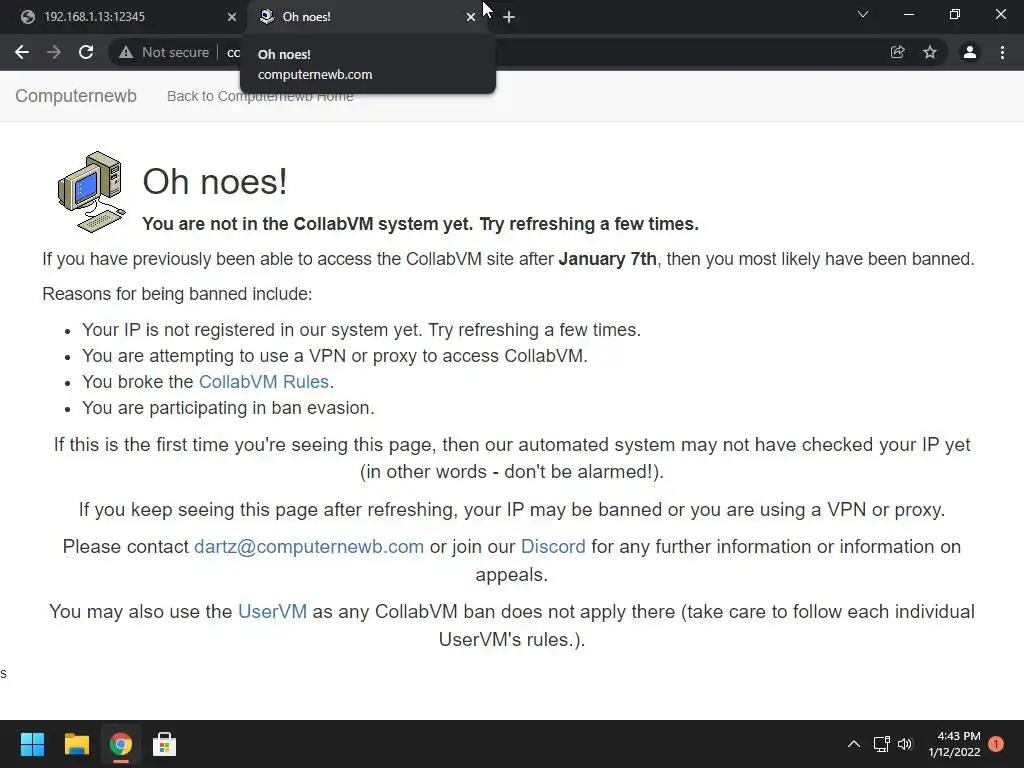Click the bold January 7th text
1024x768 pixels.
coord(607,259)
